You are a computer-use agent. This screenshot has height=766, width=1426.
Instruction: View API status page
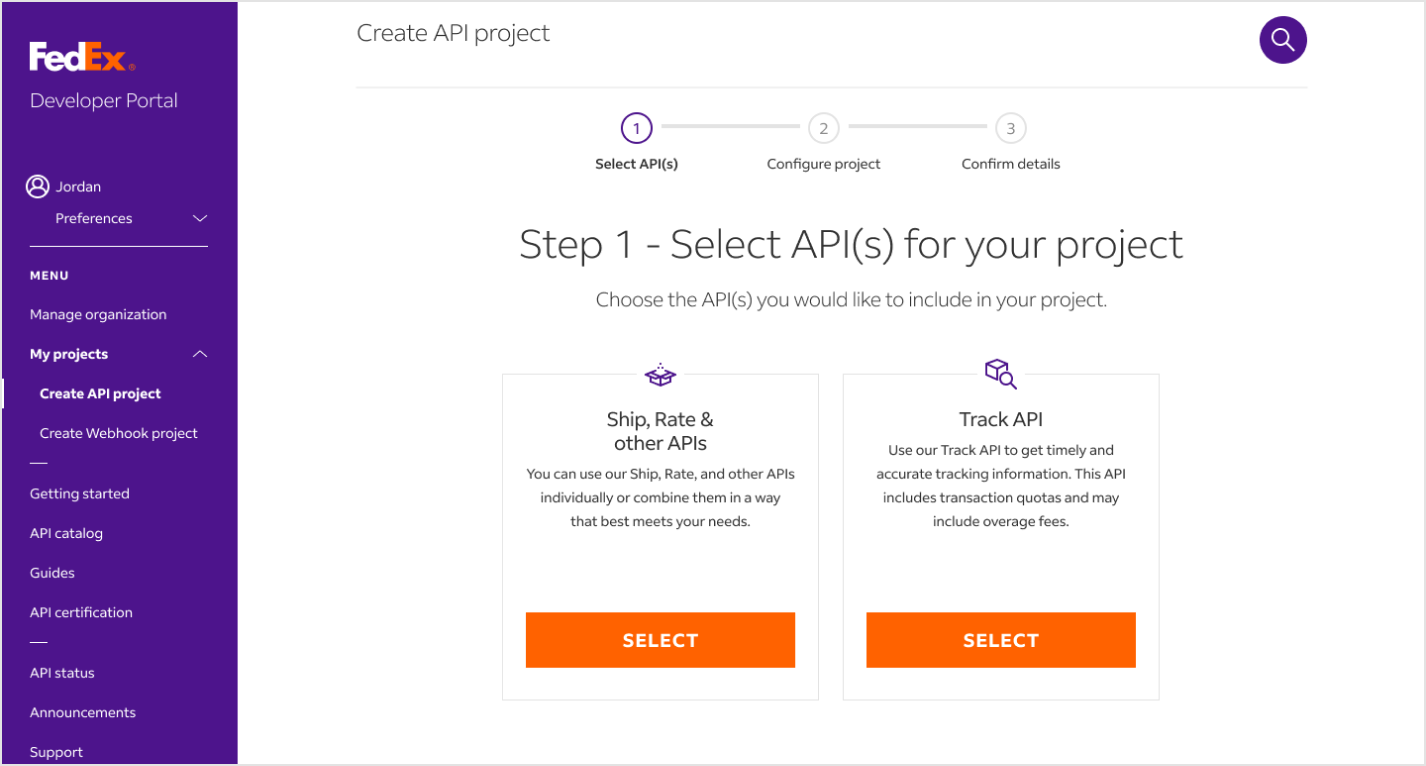(62, 673)
